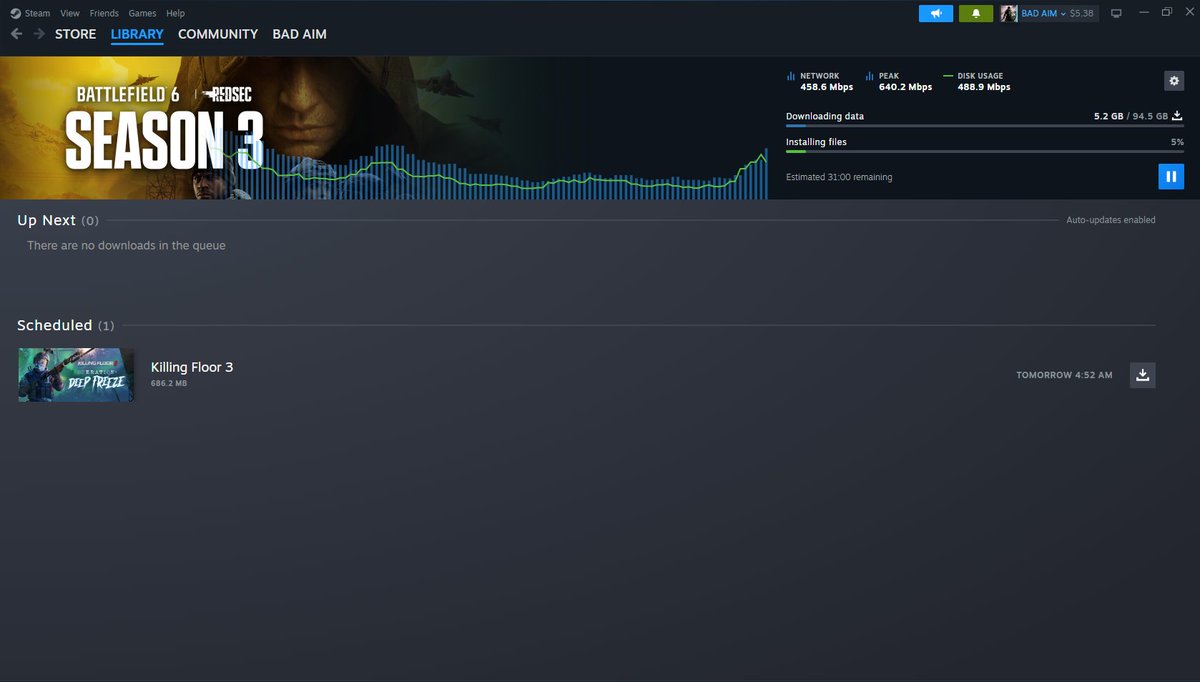Click the forward navigation arrow
The image size is (1200, 682).
pyautogui.click(x=39, y=34)
